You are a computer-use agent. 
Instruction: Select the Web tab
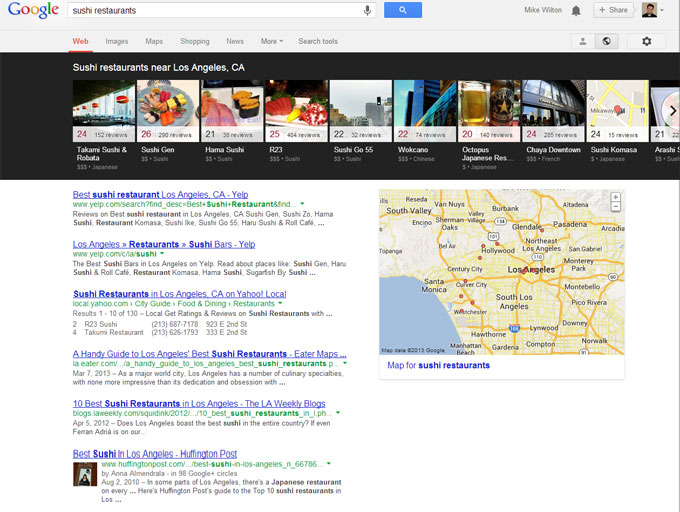[x=80, y=41]
